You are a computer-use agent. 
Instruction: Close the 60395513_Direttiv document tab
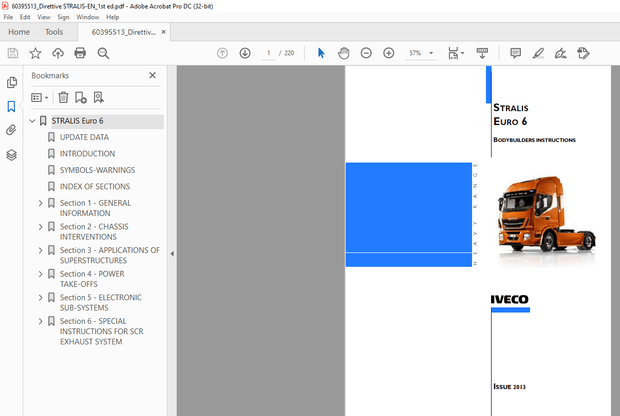[x=164, y=32]
